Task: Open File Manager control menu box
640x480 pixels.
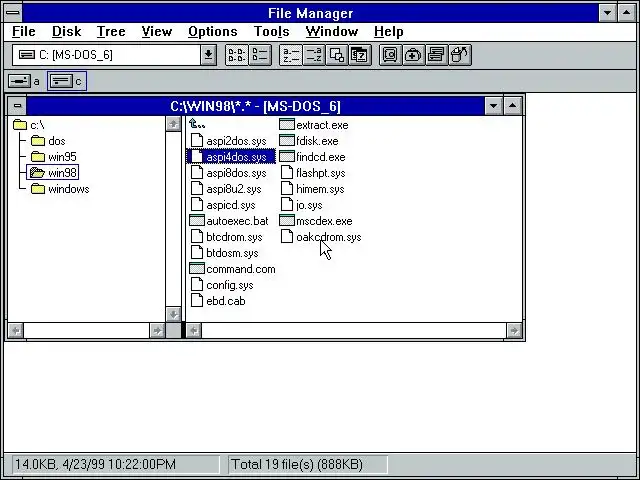Action: pyautogui.click(x=13, y=13)
